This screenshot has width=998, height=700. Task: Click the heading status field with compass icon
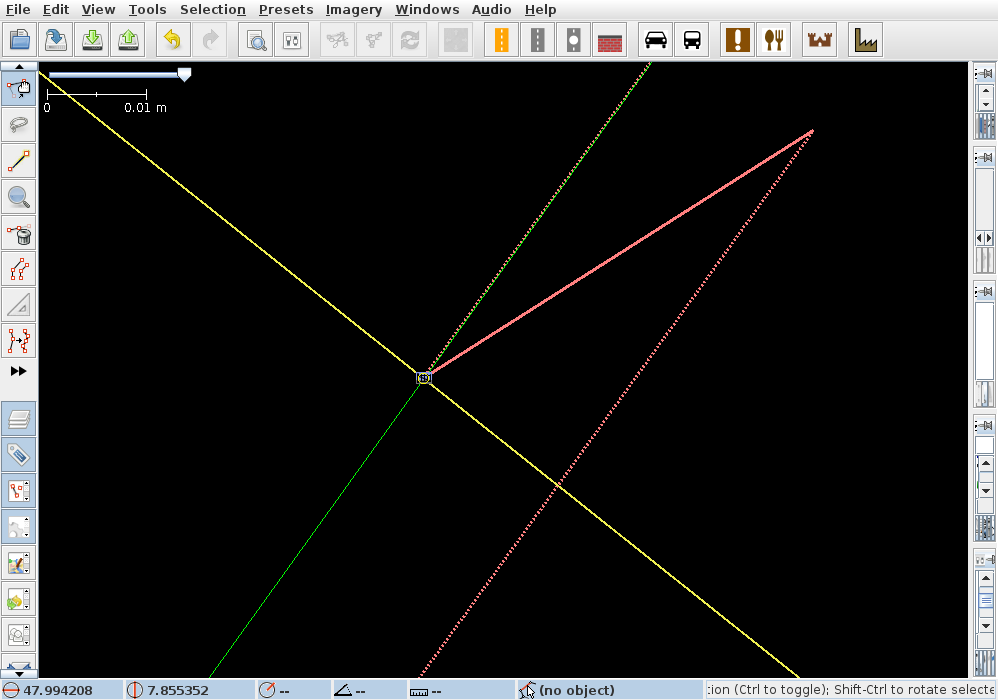tap(292, 690)
